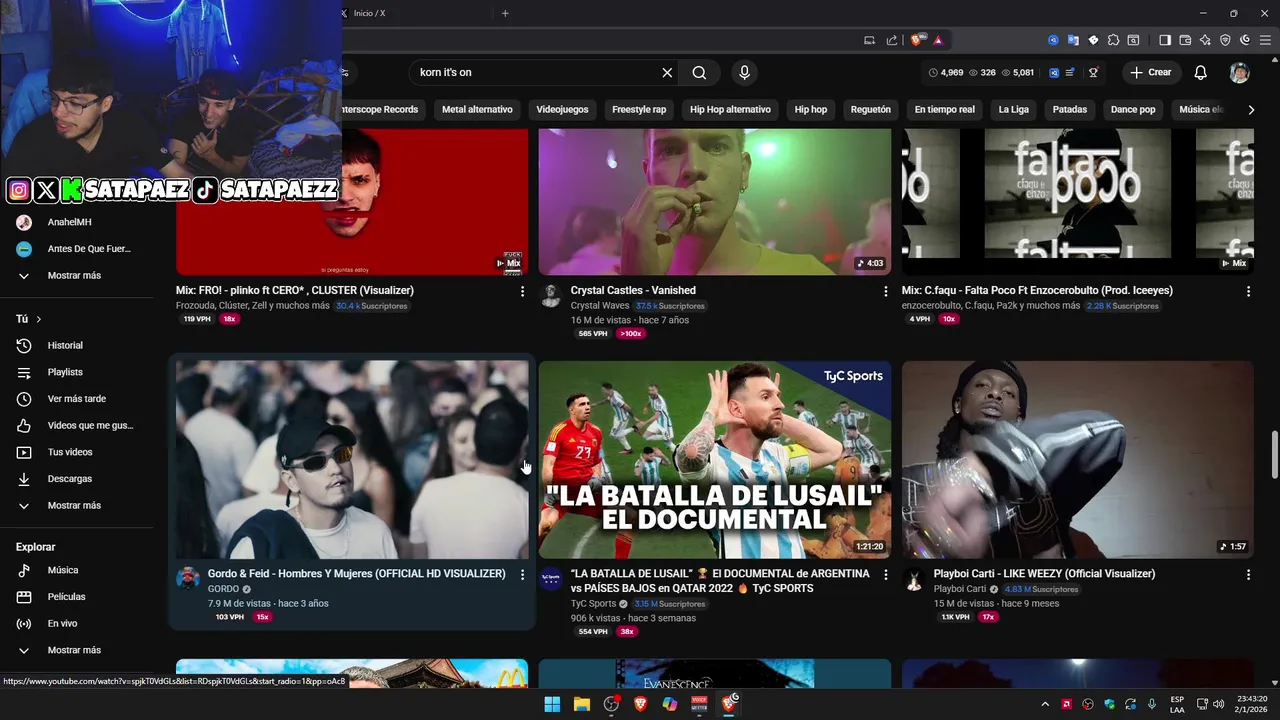Image resolution: width=1280 pixels, height=720 pixels.
Task: Click the YouTube search magnifier button
Action: [x=699, y=72]
